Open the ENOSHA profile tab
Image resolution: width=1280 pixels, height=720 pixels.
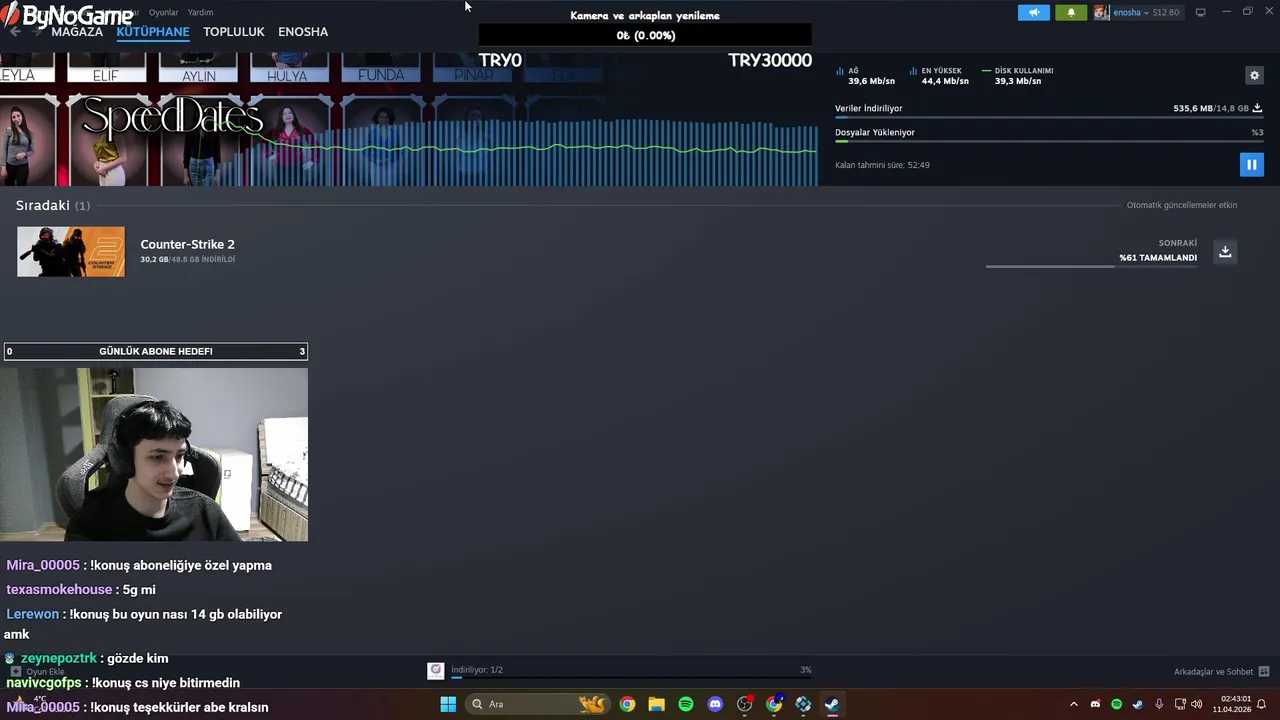pos(303,32)
